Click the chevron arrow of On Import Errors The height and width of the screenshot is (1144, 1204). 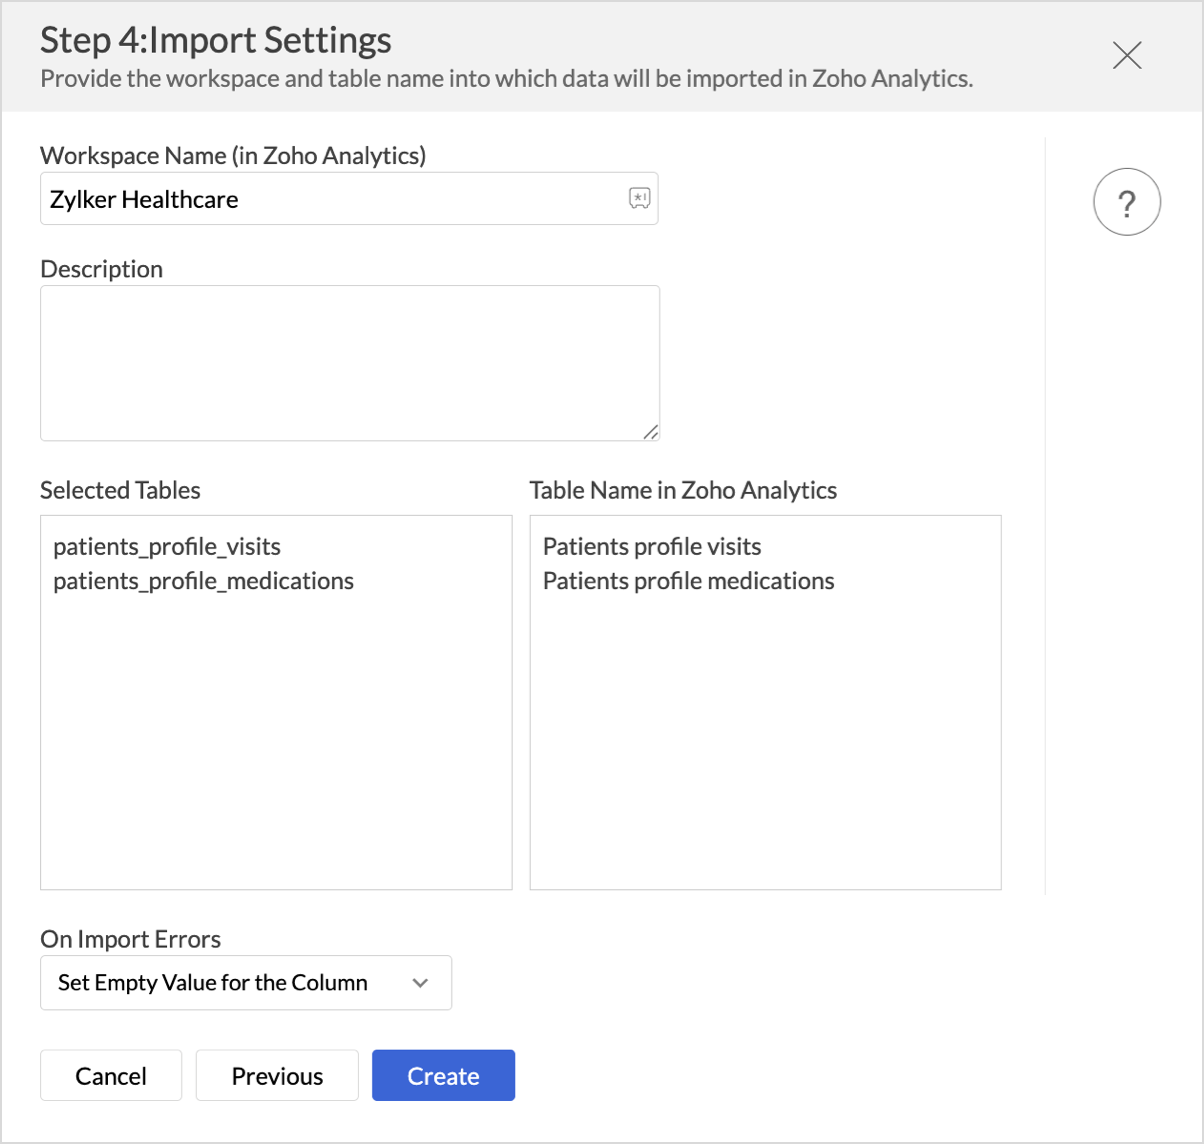coord(420,983)
